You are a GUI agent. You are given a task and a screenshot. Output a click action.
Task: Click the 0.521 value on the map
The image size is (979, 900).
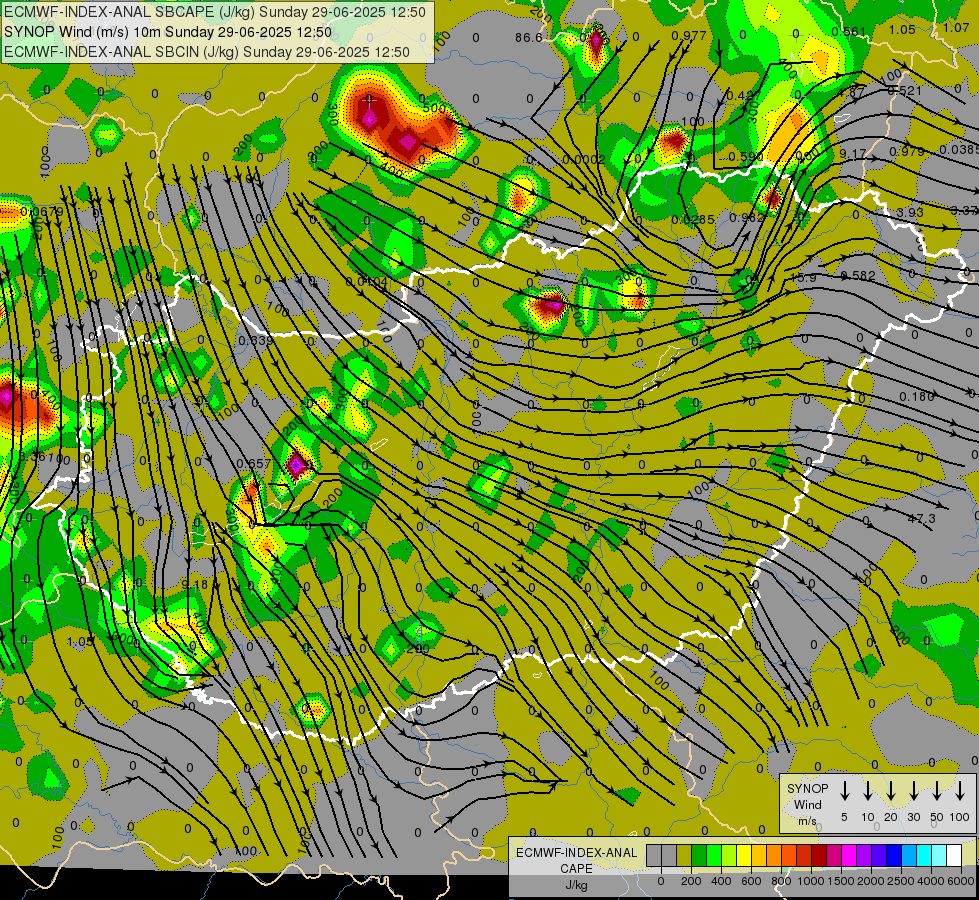(904, 91)
